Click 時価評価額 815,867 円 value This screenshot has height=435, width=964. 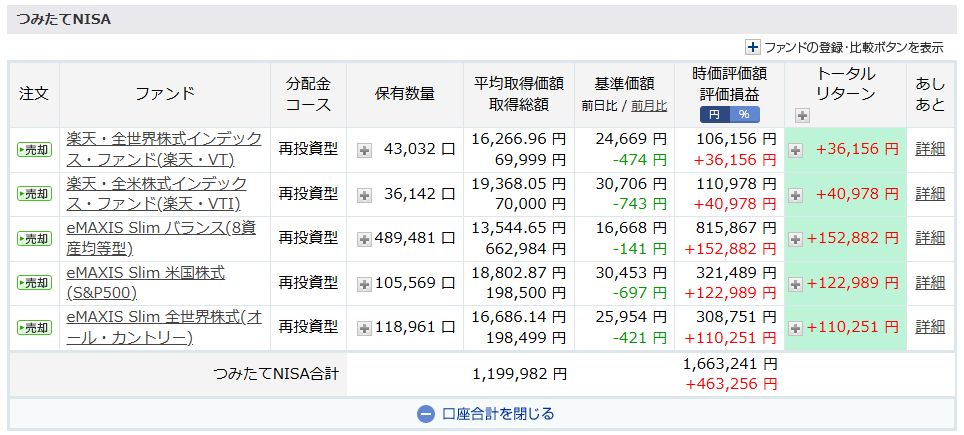(x=737, y=228)
